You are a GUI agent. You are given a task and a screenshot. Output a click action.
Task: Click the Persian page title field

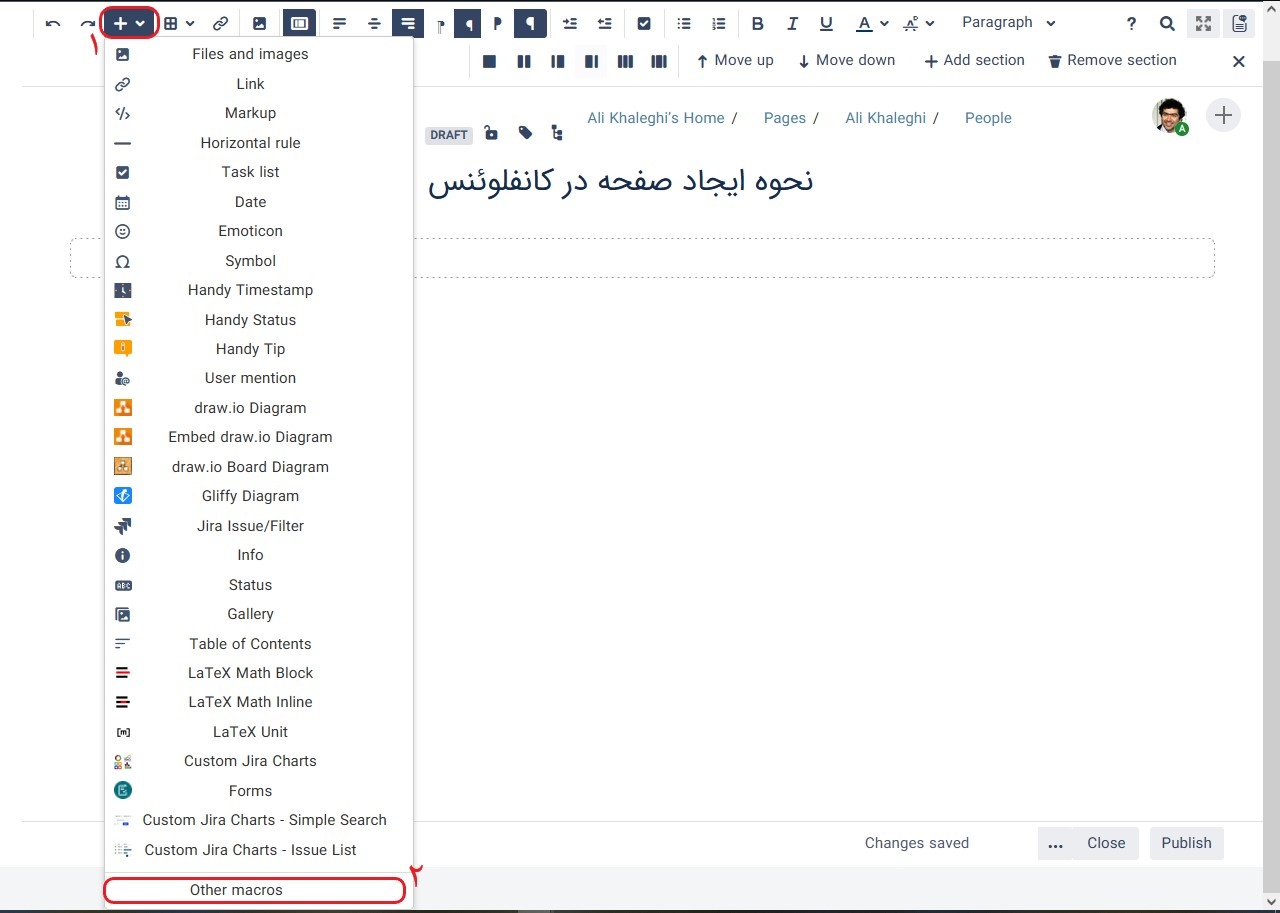coord(620,181)
